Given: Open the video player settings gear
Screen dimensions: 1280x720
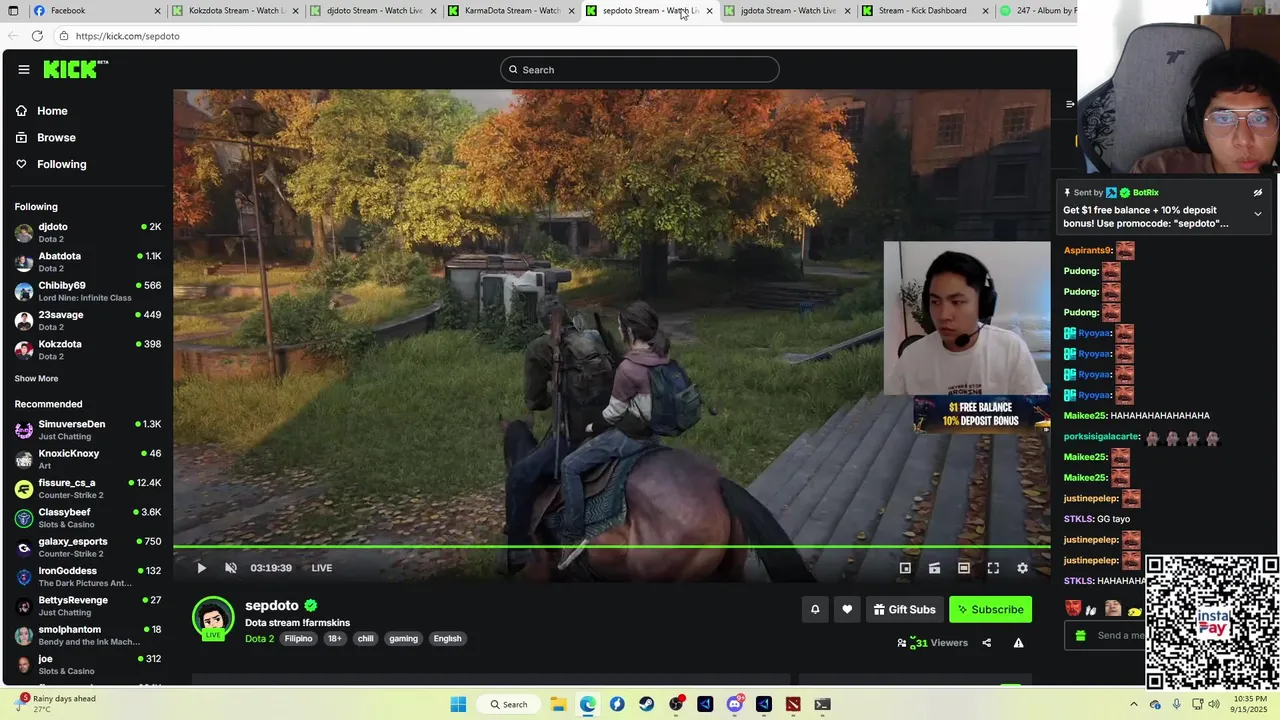Looking at the screenshot, I should point(1022,568).
